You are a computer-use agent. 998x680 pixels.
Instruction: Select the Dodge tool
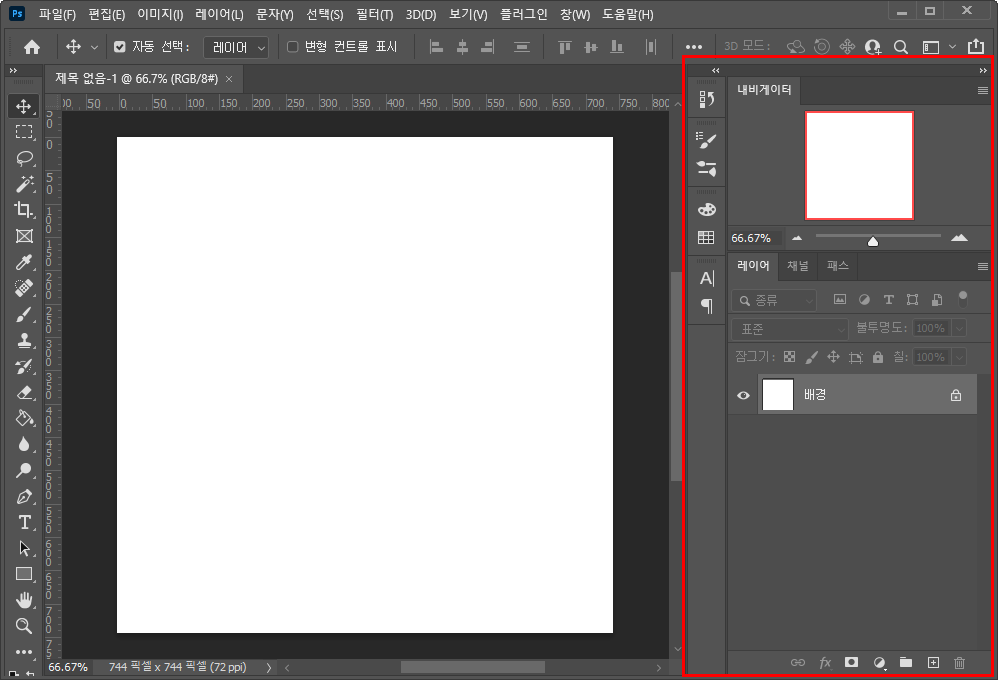coord(24,471)
